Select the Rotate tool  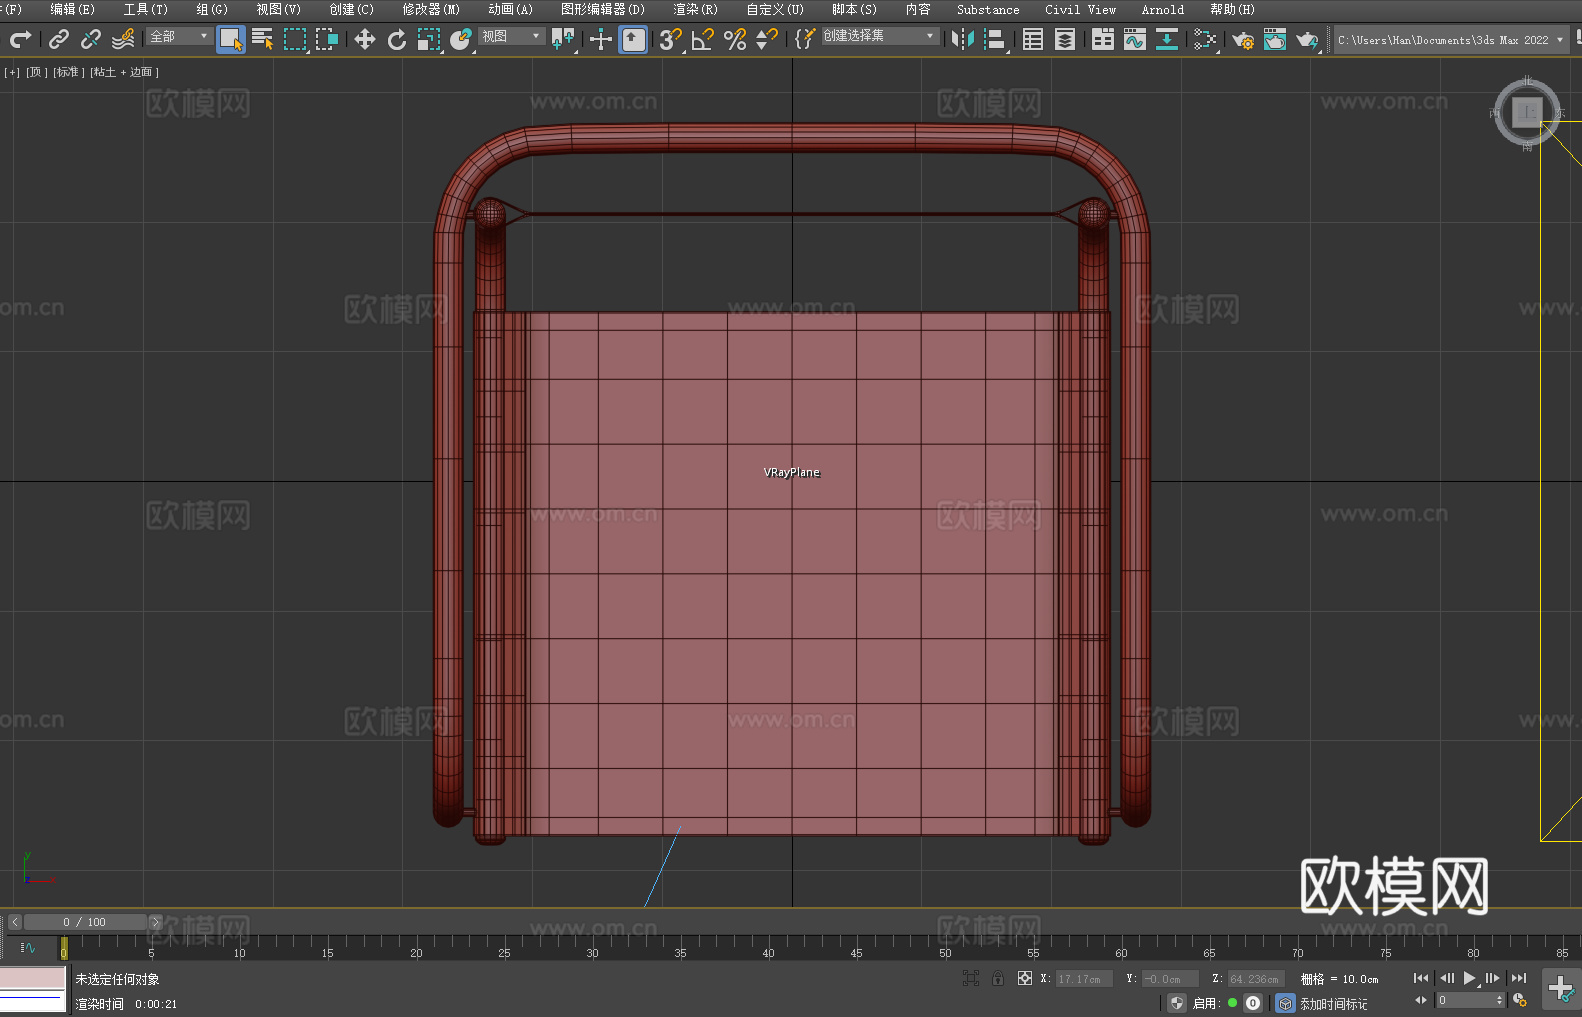(x=397, y=39)
